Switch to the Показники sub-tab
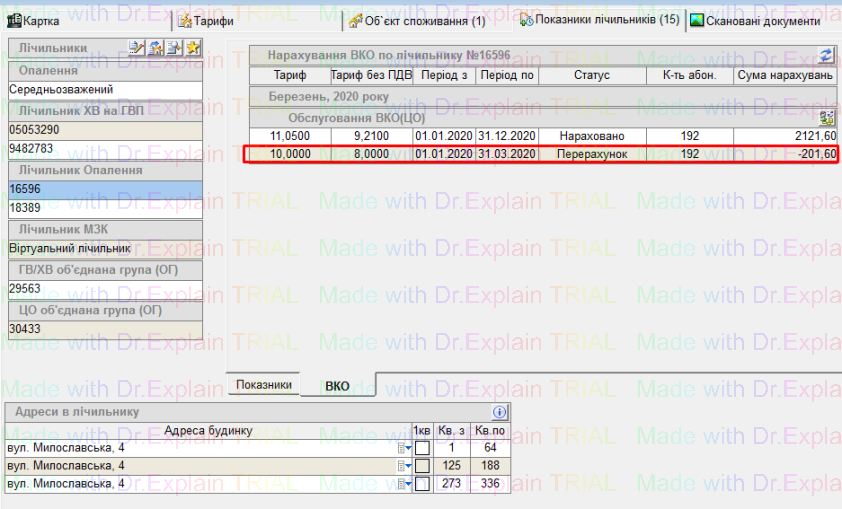This screenshot has height=509, width=842. pyautogui.click(x=264, y=384)
